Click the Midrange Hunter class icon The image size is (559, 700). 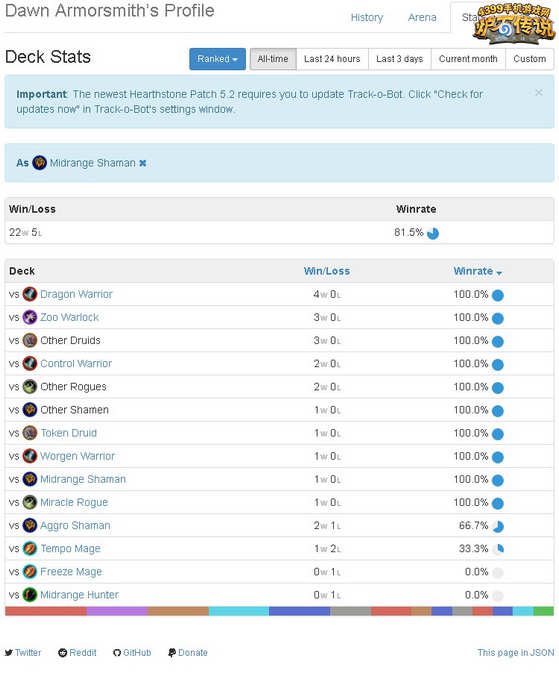point(30,595)
